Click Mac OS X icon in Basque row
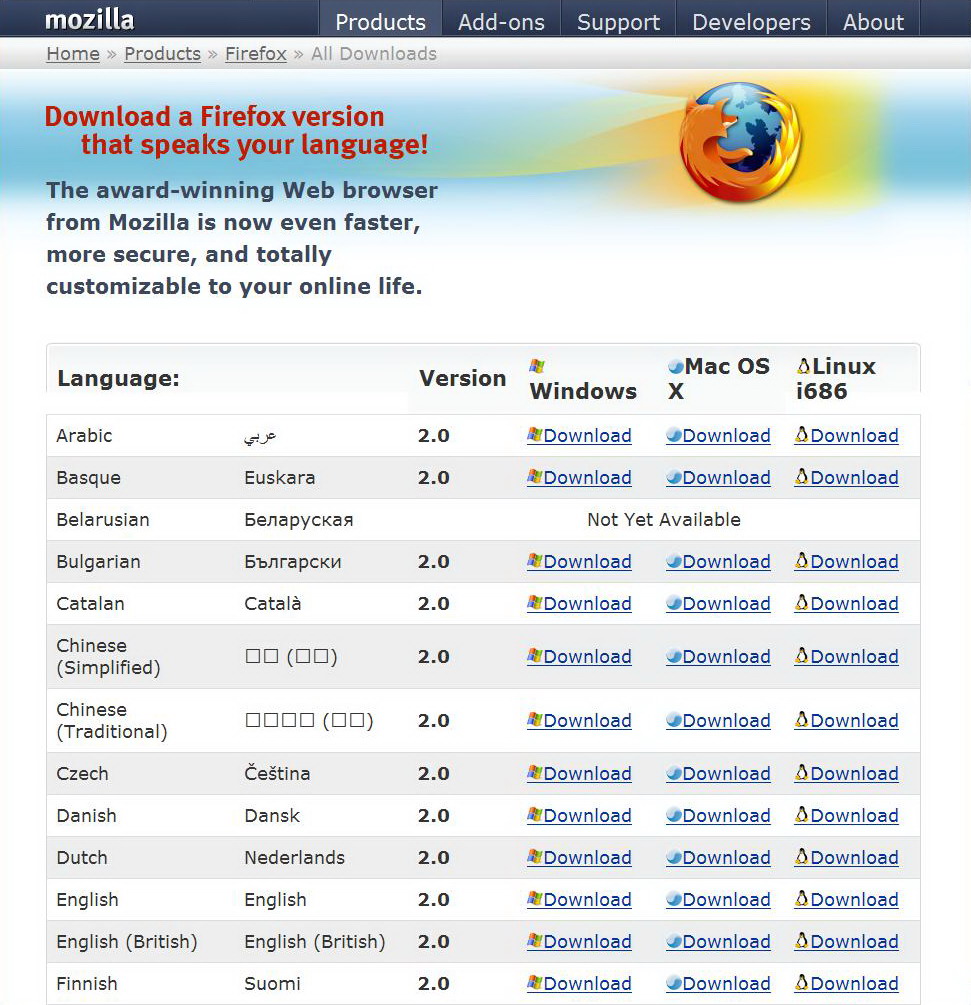 click(674, 478)
